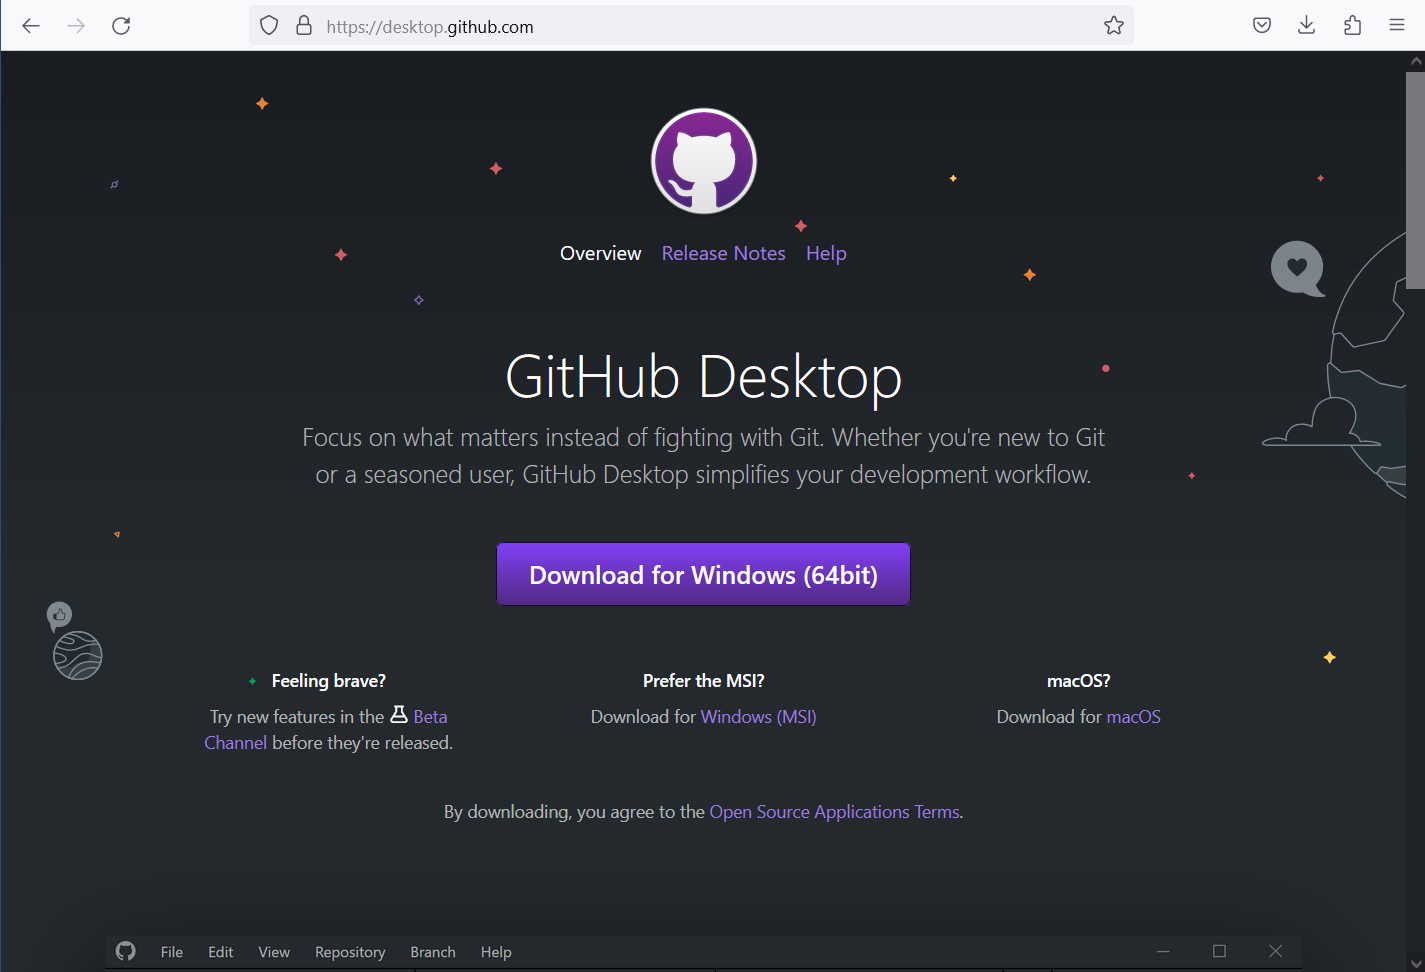Image resolution: width=1425 pixels, height=972 pixels.
Task: Bookmark this page with the star icon
Action: (x=1113, y=26)
